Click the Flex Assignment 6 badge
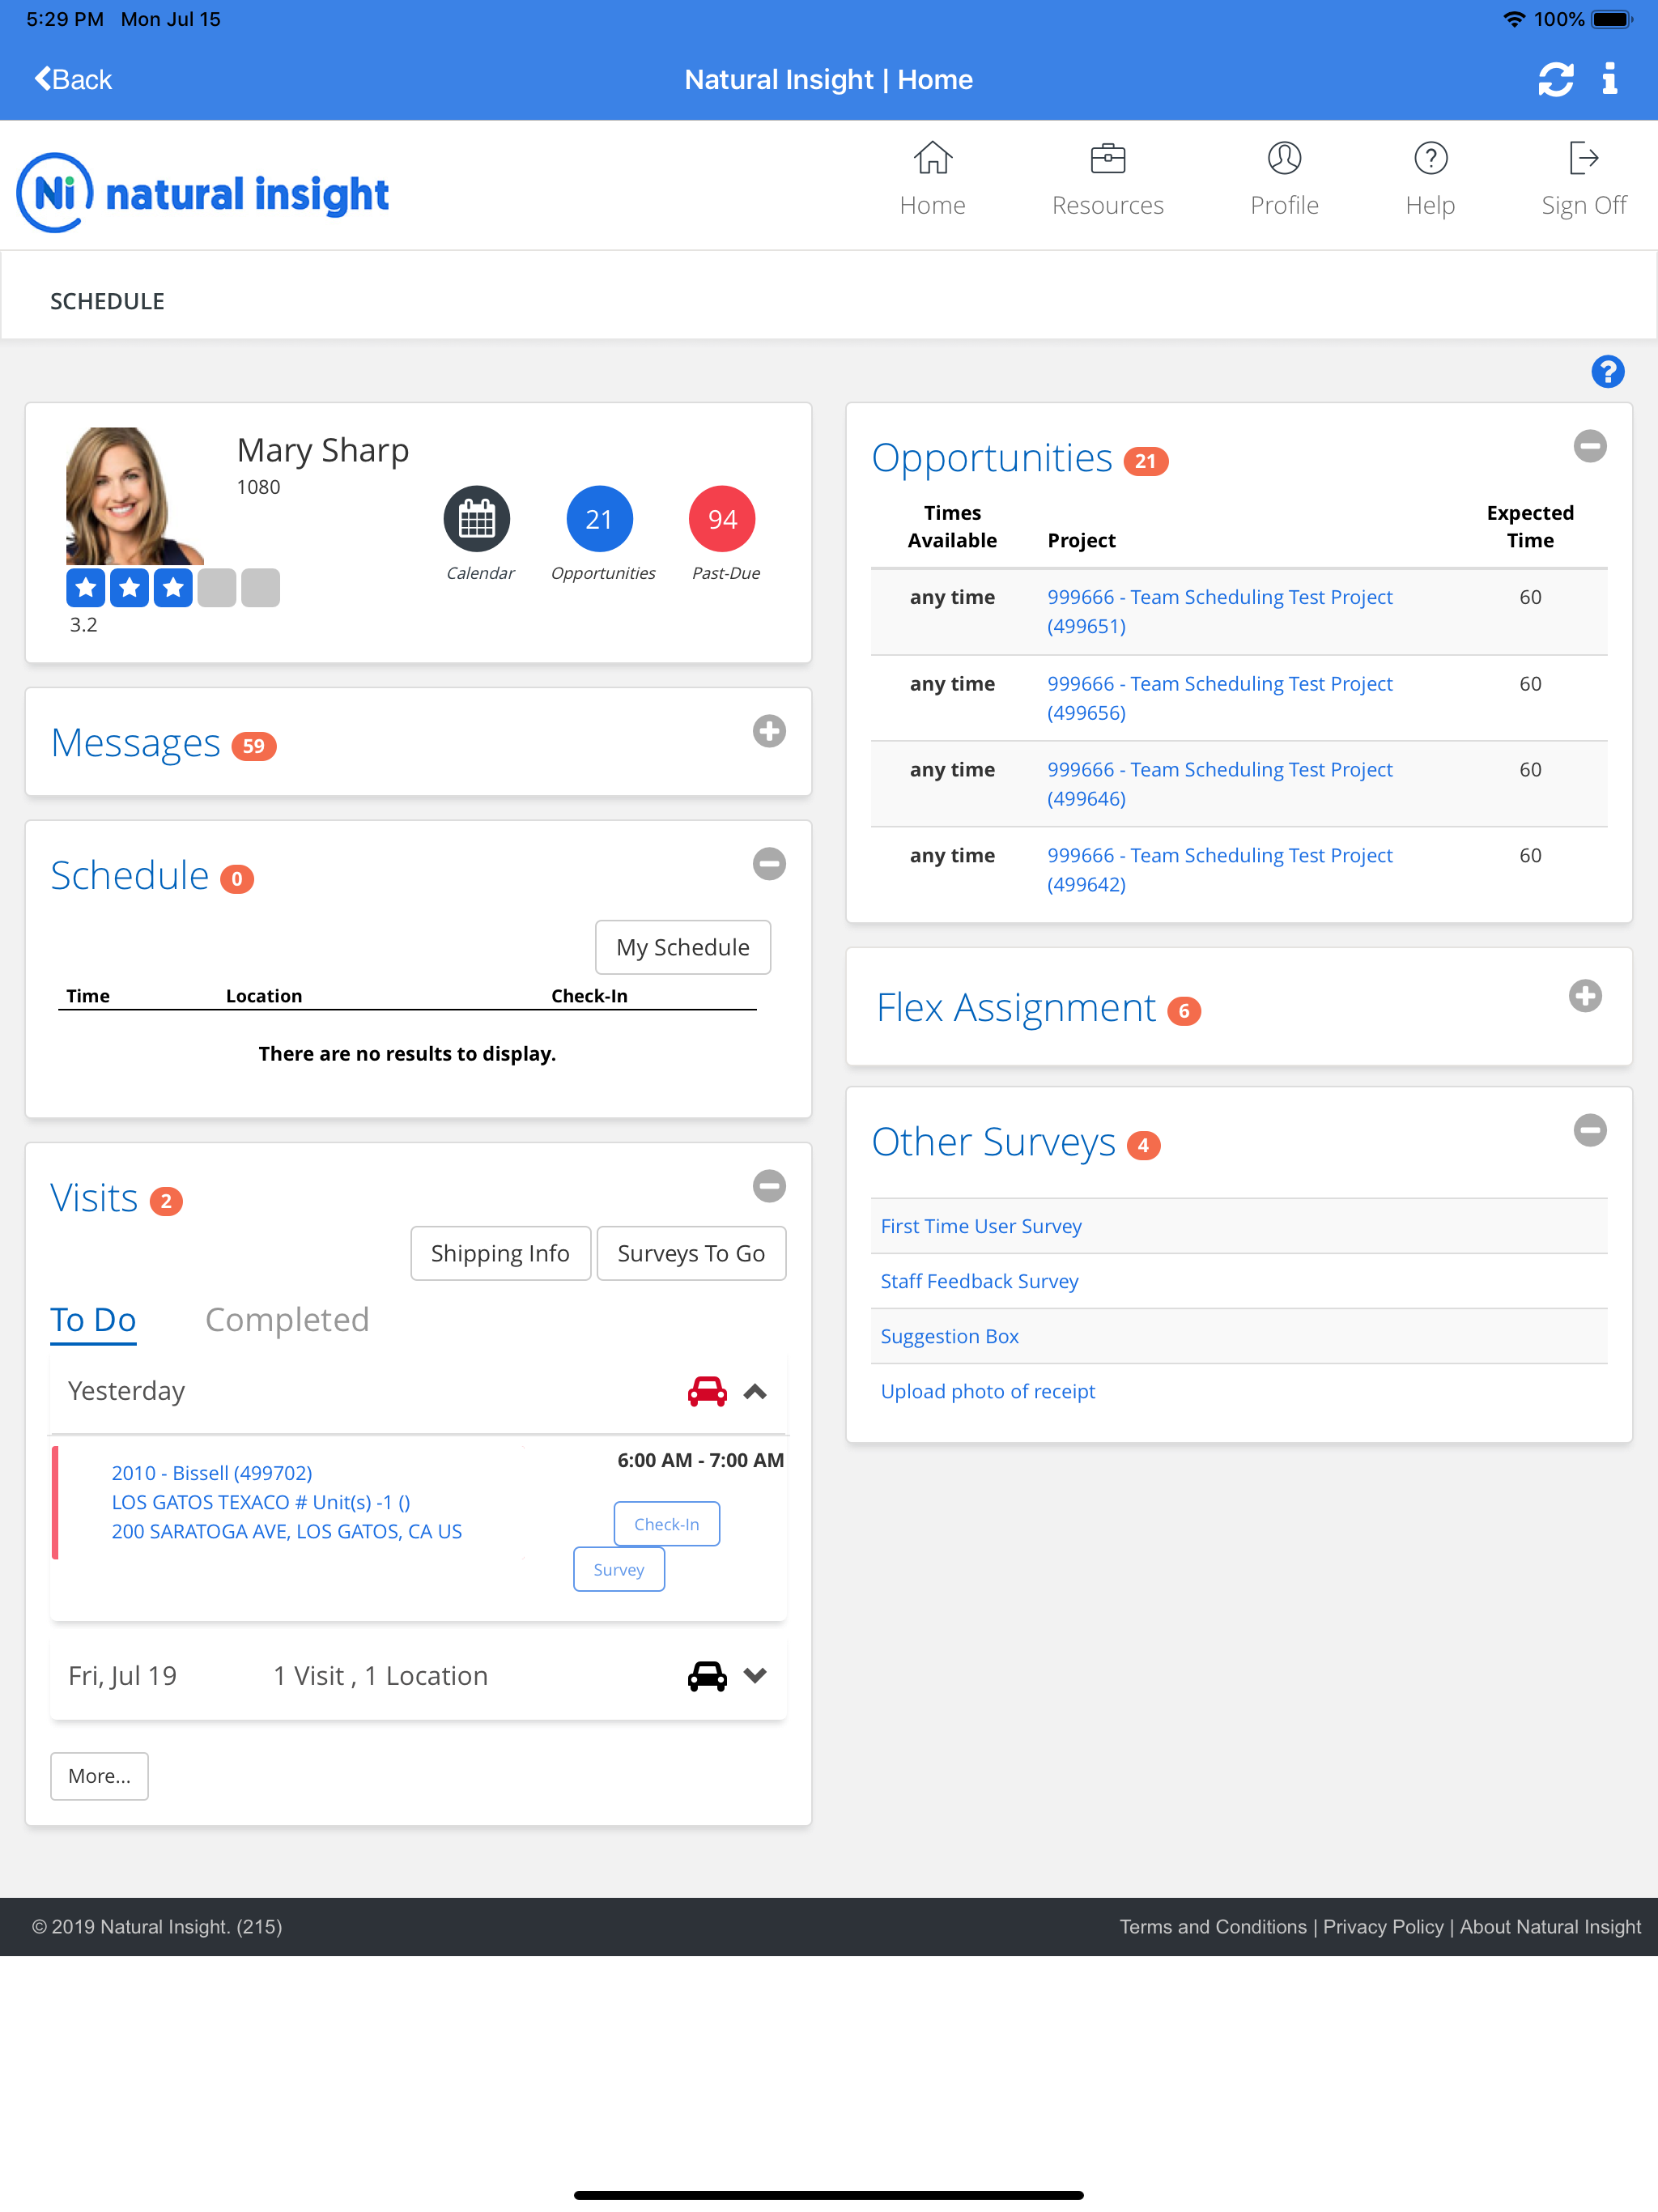This screenshot has height=2212, width=1658. [1184, 1011]
